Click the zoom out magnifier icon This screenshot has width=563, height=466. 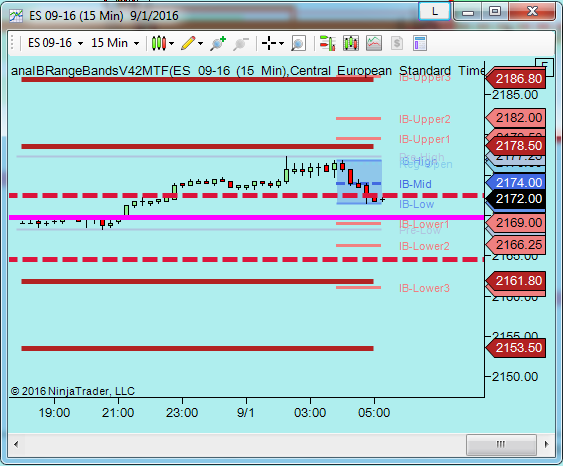pos(241,43)
